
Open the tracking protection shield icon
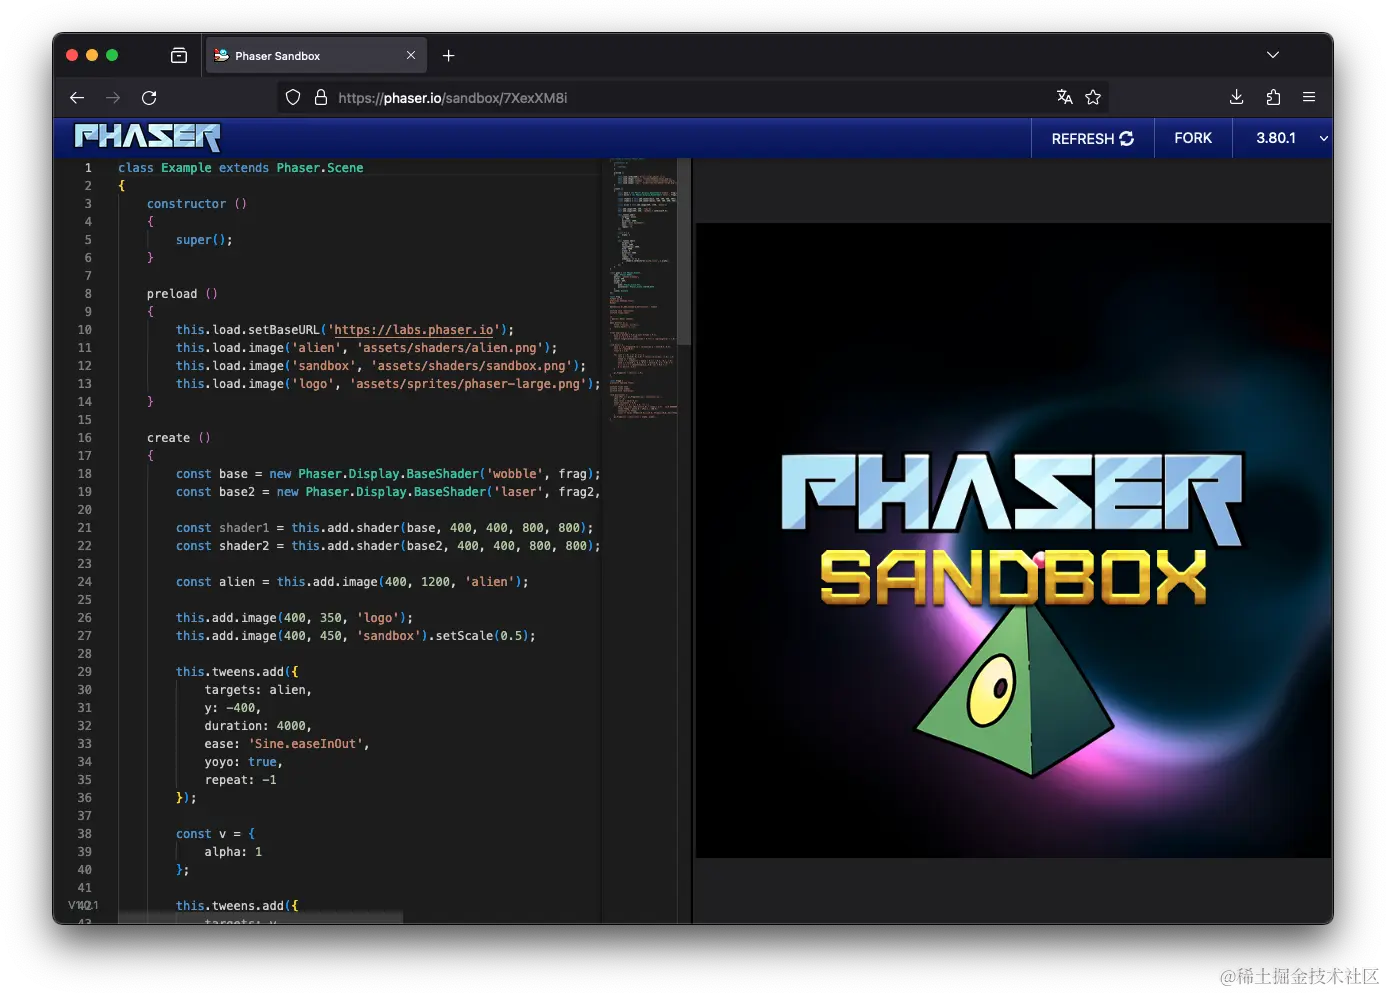[x=293, y=97]
